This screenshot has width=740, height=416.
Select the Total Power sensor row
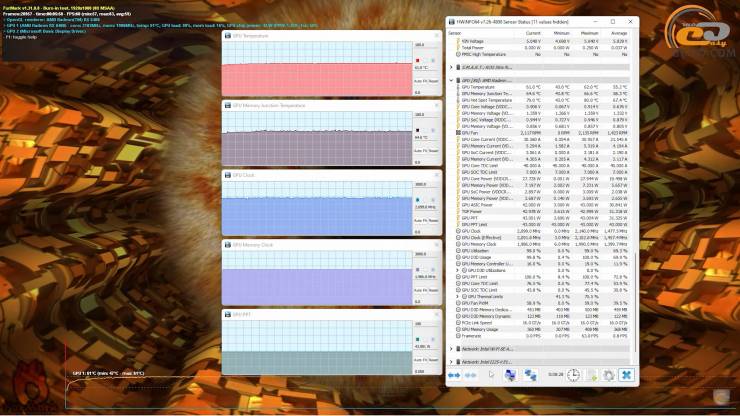pos(542,48)
